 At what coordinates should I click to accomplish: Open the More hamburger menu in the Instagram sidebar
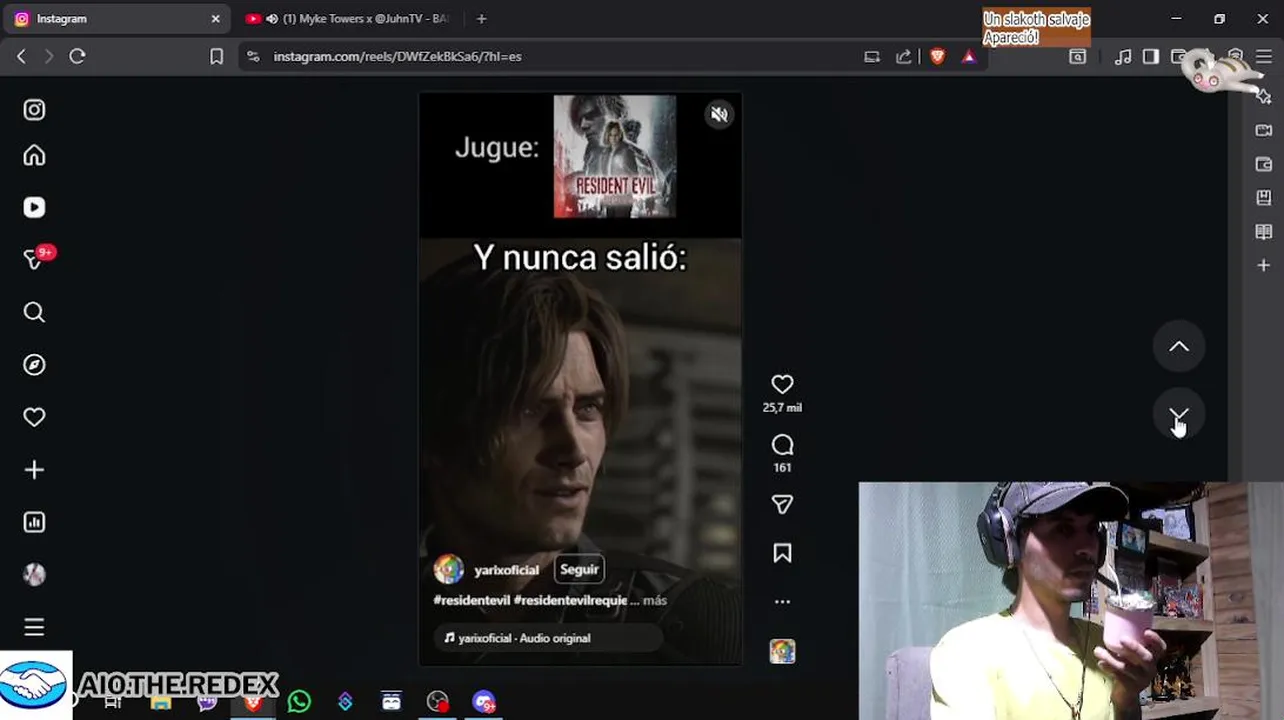coord(34,627)
